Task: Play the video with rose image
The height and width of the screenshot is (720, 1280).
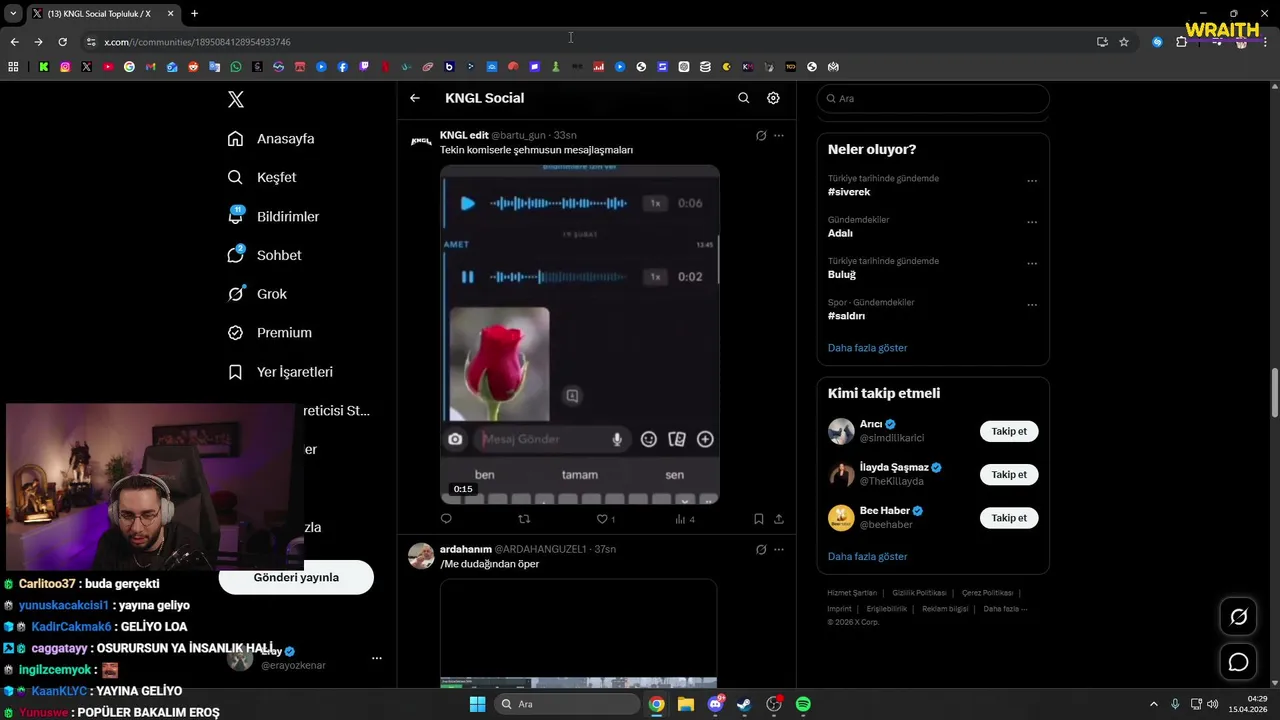Action: point(580,335)
